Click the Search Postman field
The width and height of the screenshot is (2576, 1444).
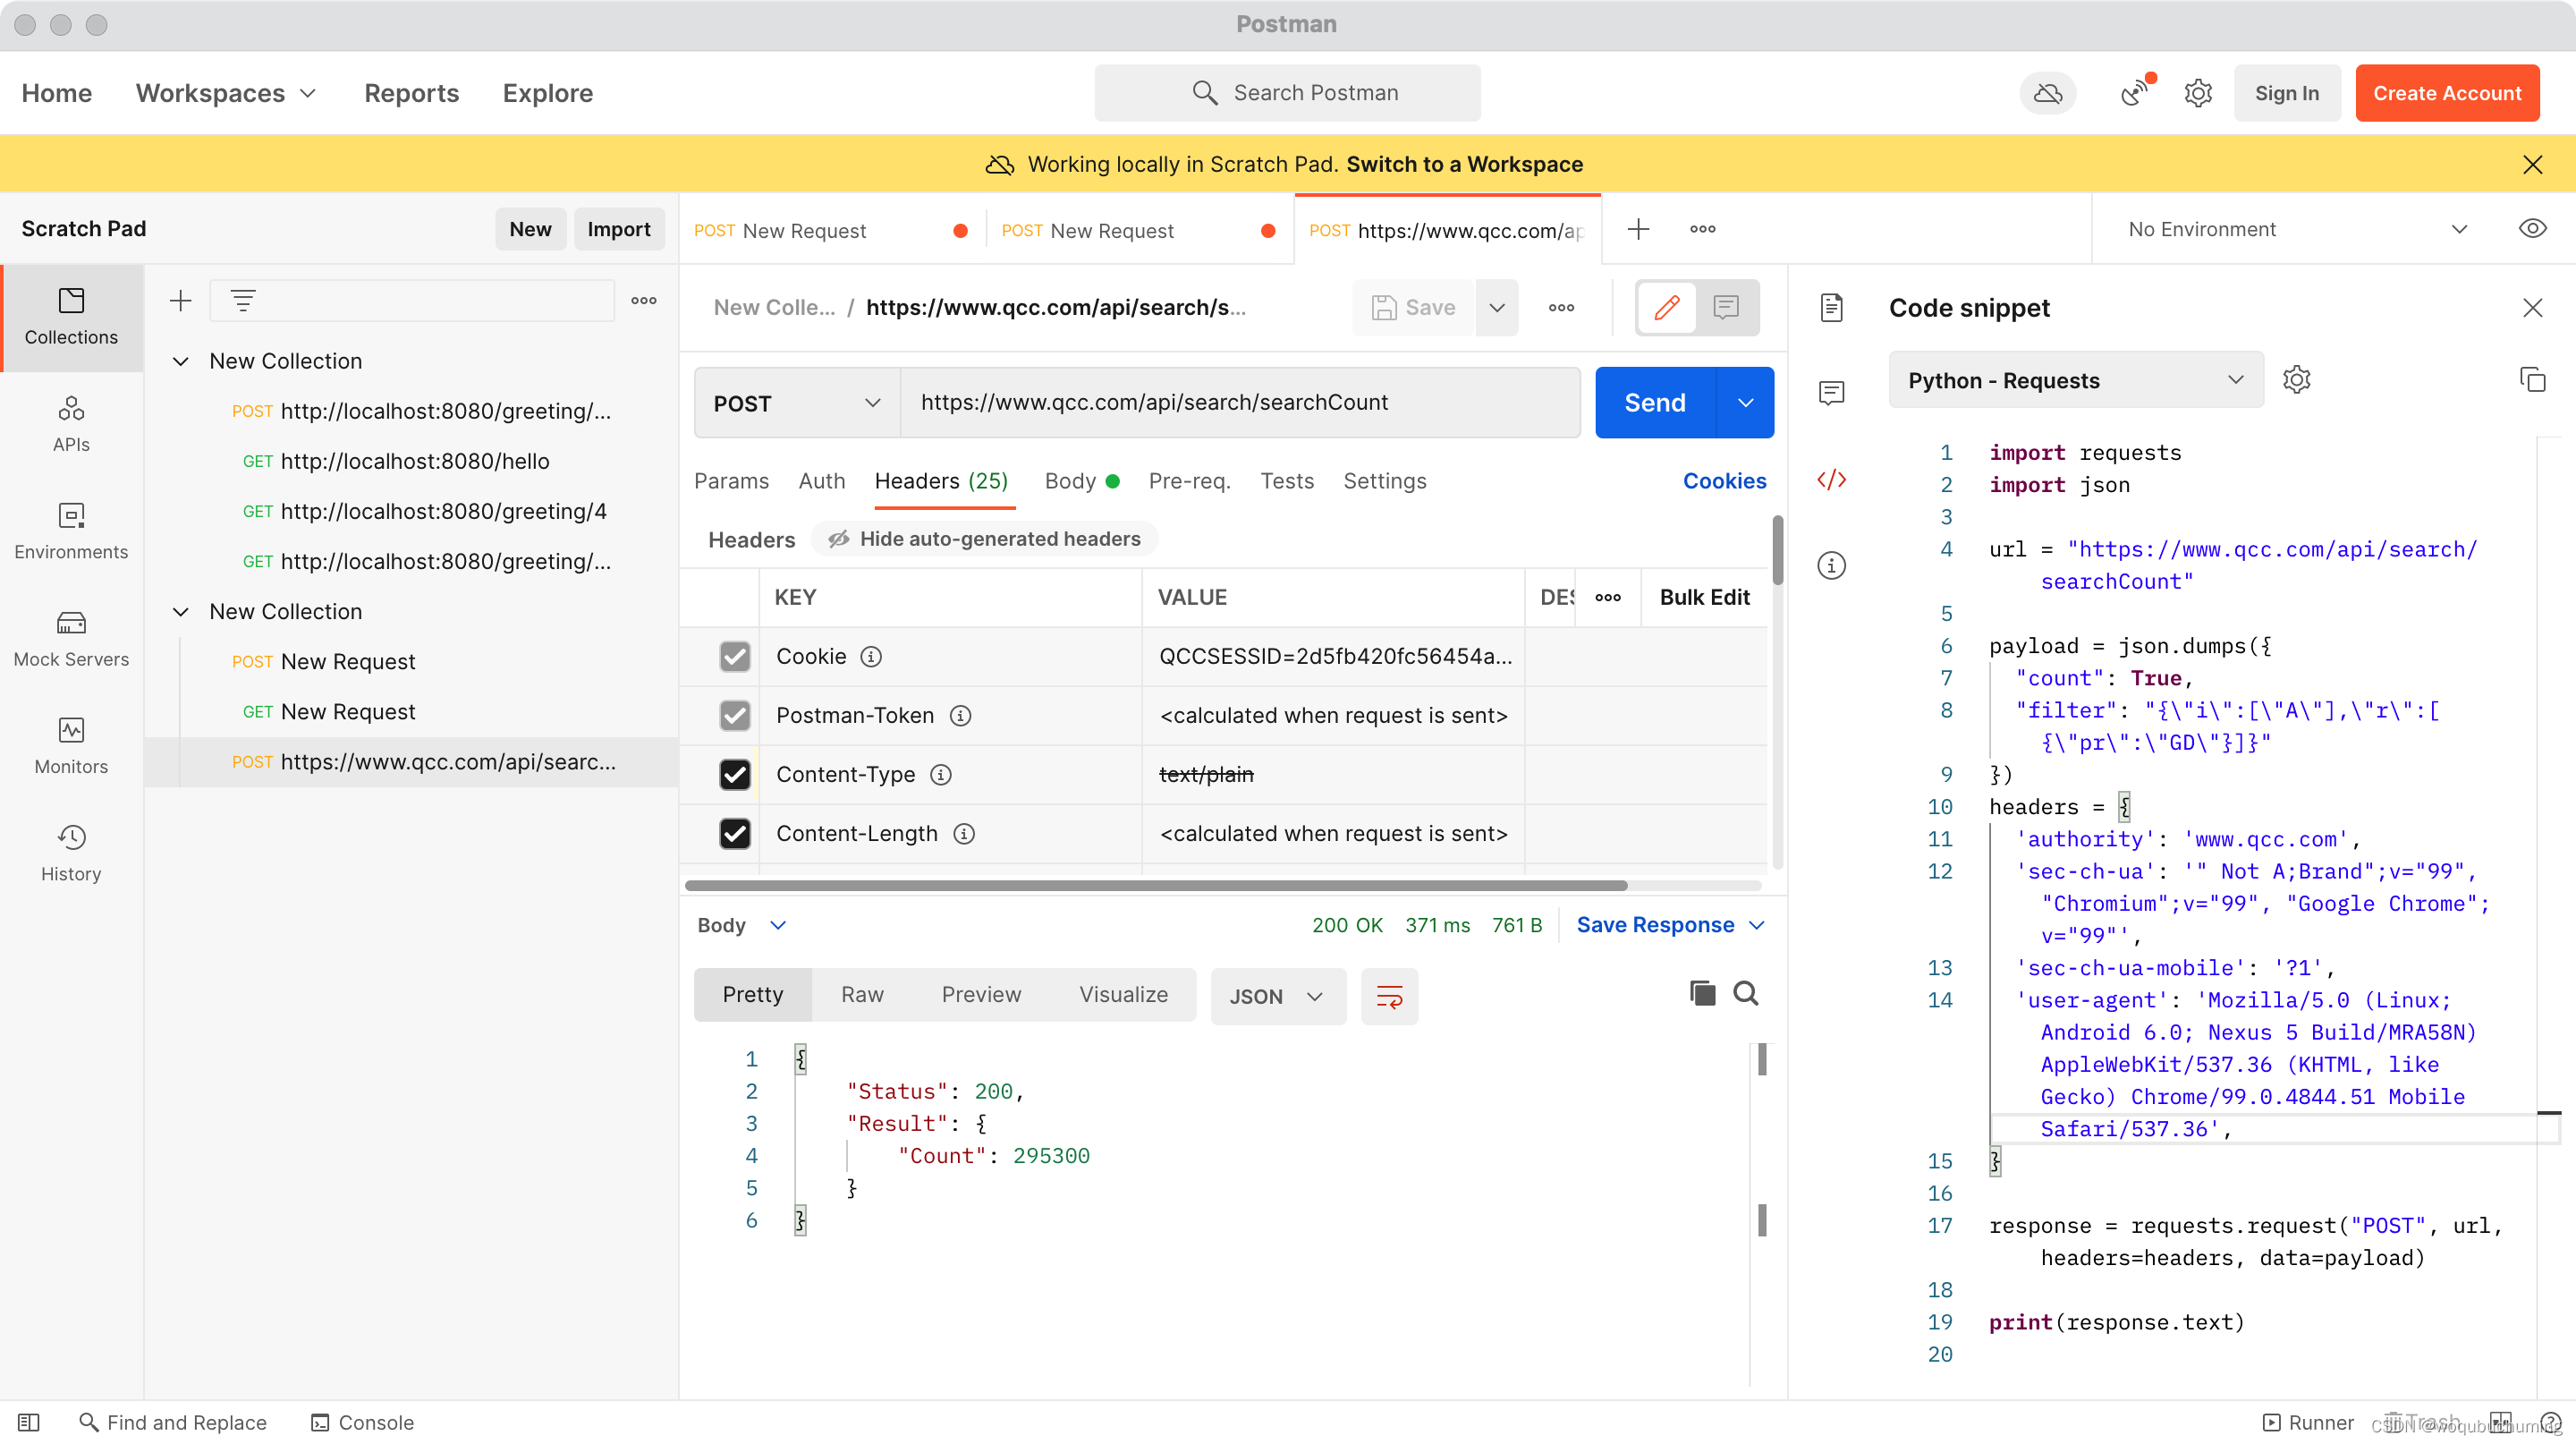click(1287, 93)
